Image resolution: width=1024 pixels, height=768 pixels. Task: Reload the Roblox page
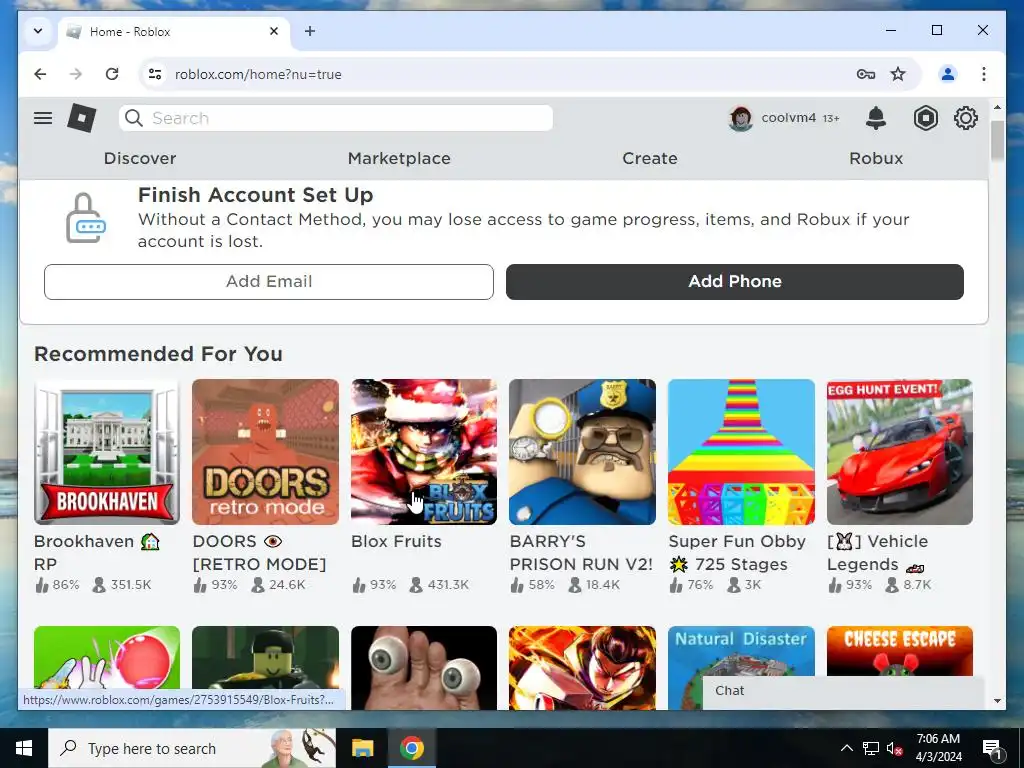click(112, 74)
